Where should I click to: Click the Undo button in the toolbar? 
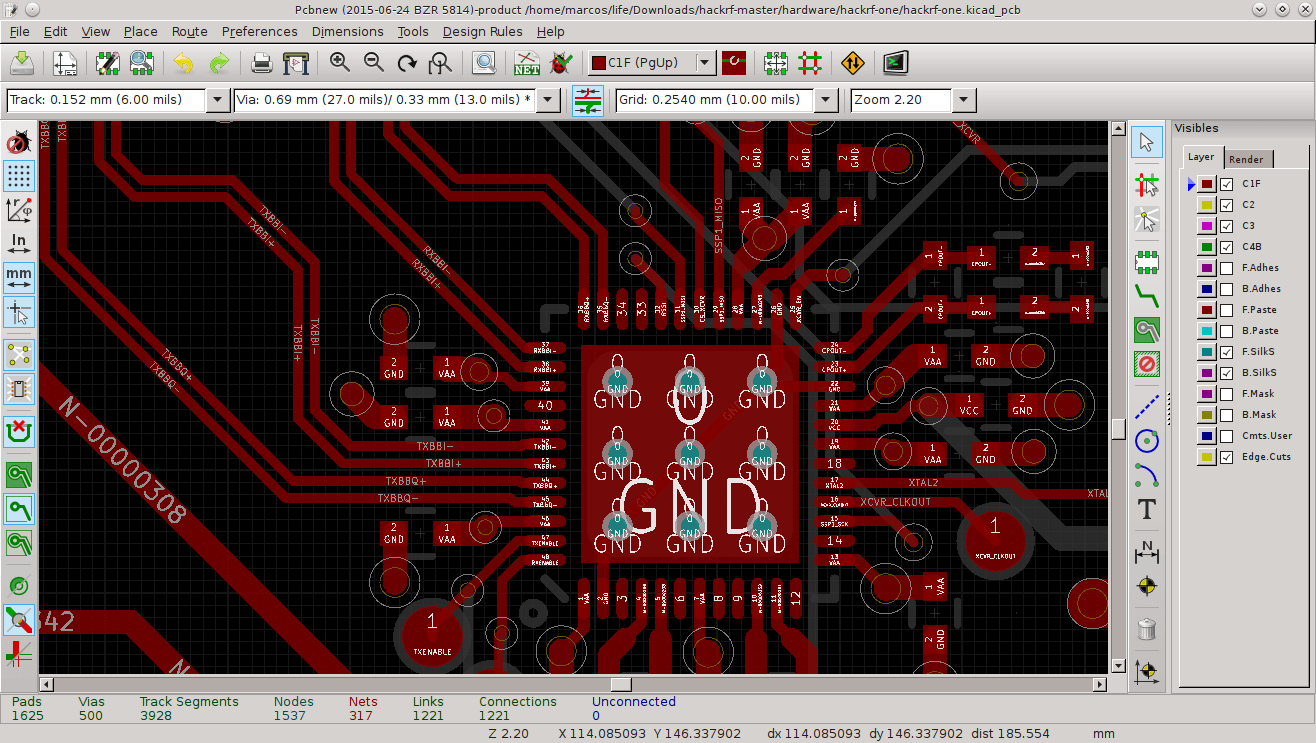[x=185, y=62]
